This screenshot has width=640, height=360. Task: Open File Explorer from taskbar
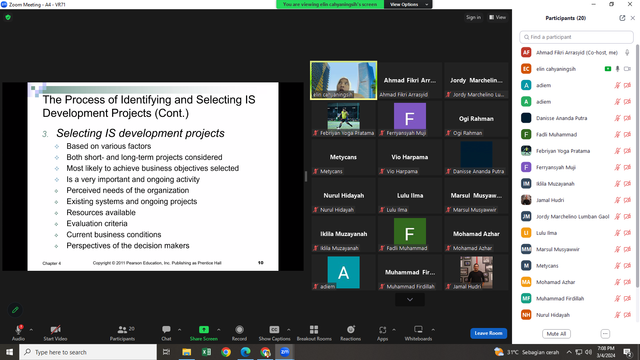point(187,352)
